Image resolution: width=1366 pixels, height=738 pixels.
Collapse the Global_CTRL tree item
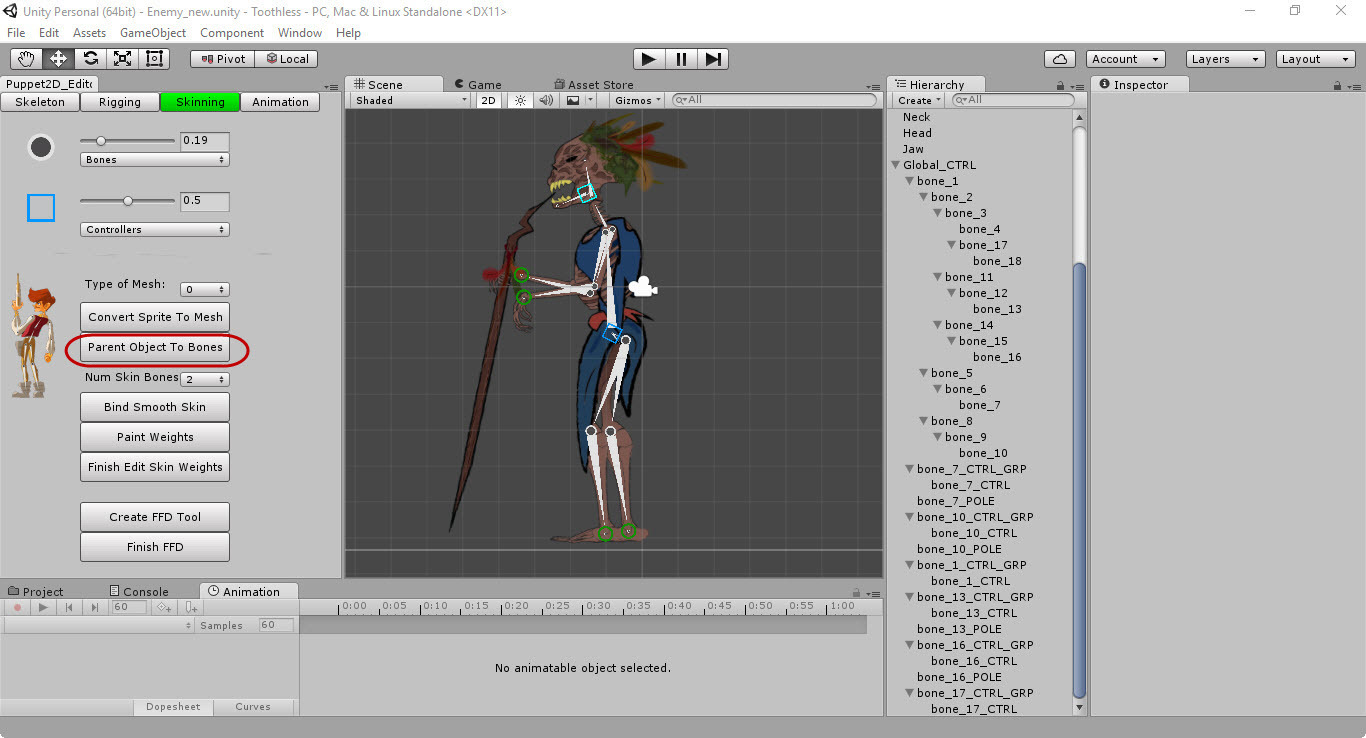coord(896,165)
